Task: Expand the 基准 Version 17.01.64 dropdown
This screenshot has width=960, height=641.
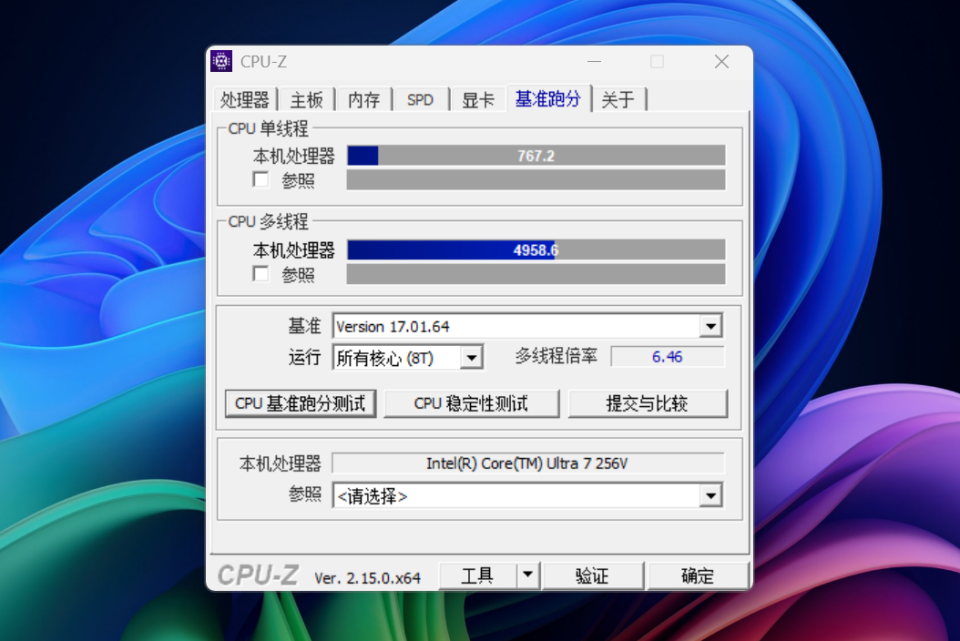Action: 710,326
